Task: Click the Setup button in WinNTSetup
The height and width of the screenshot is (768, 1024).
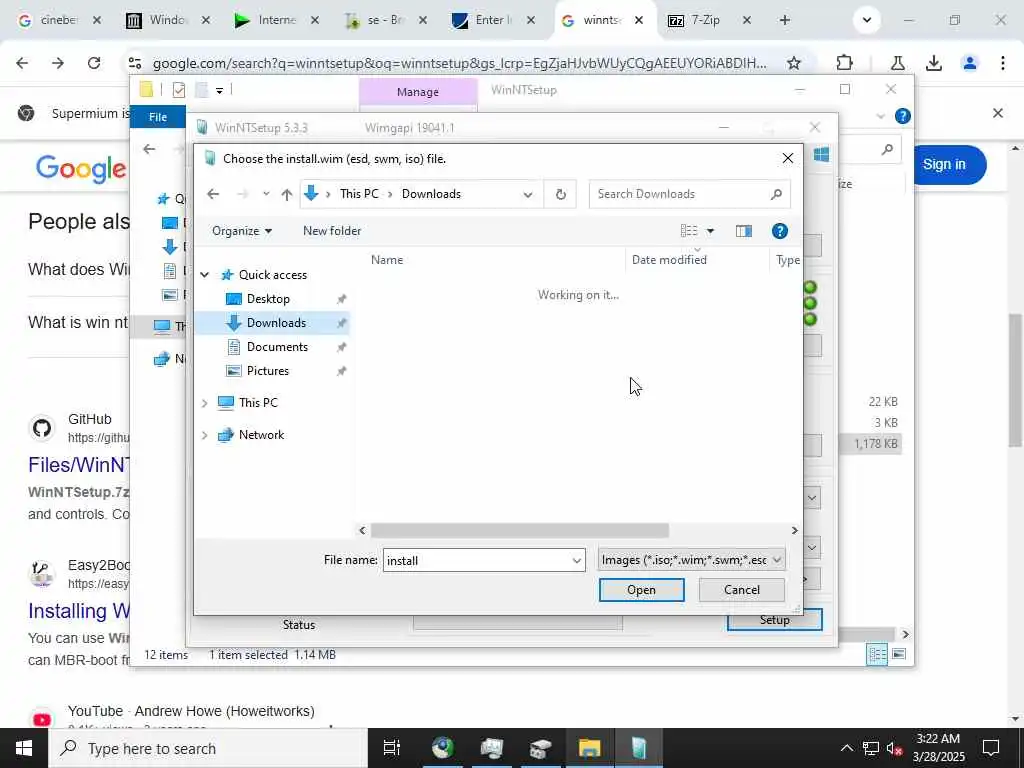Action: [774, 620]
